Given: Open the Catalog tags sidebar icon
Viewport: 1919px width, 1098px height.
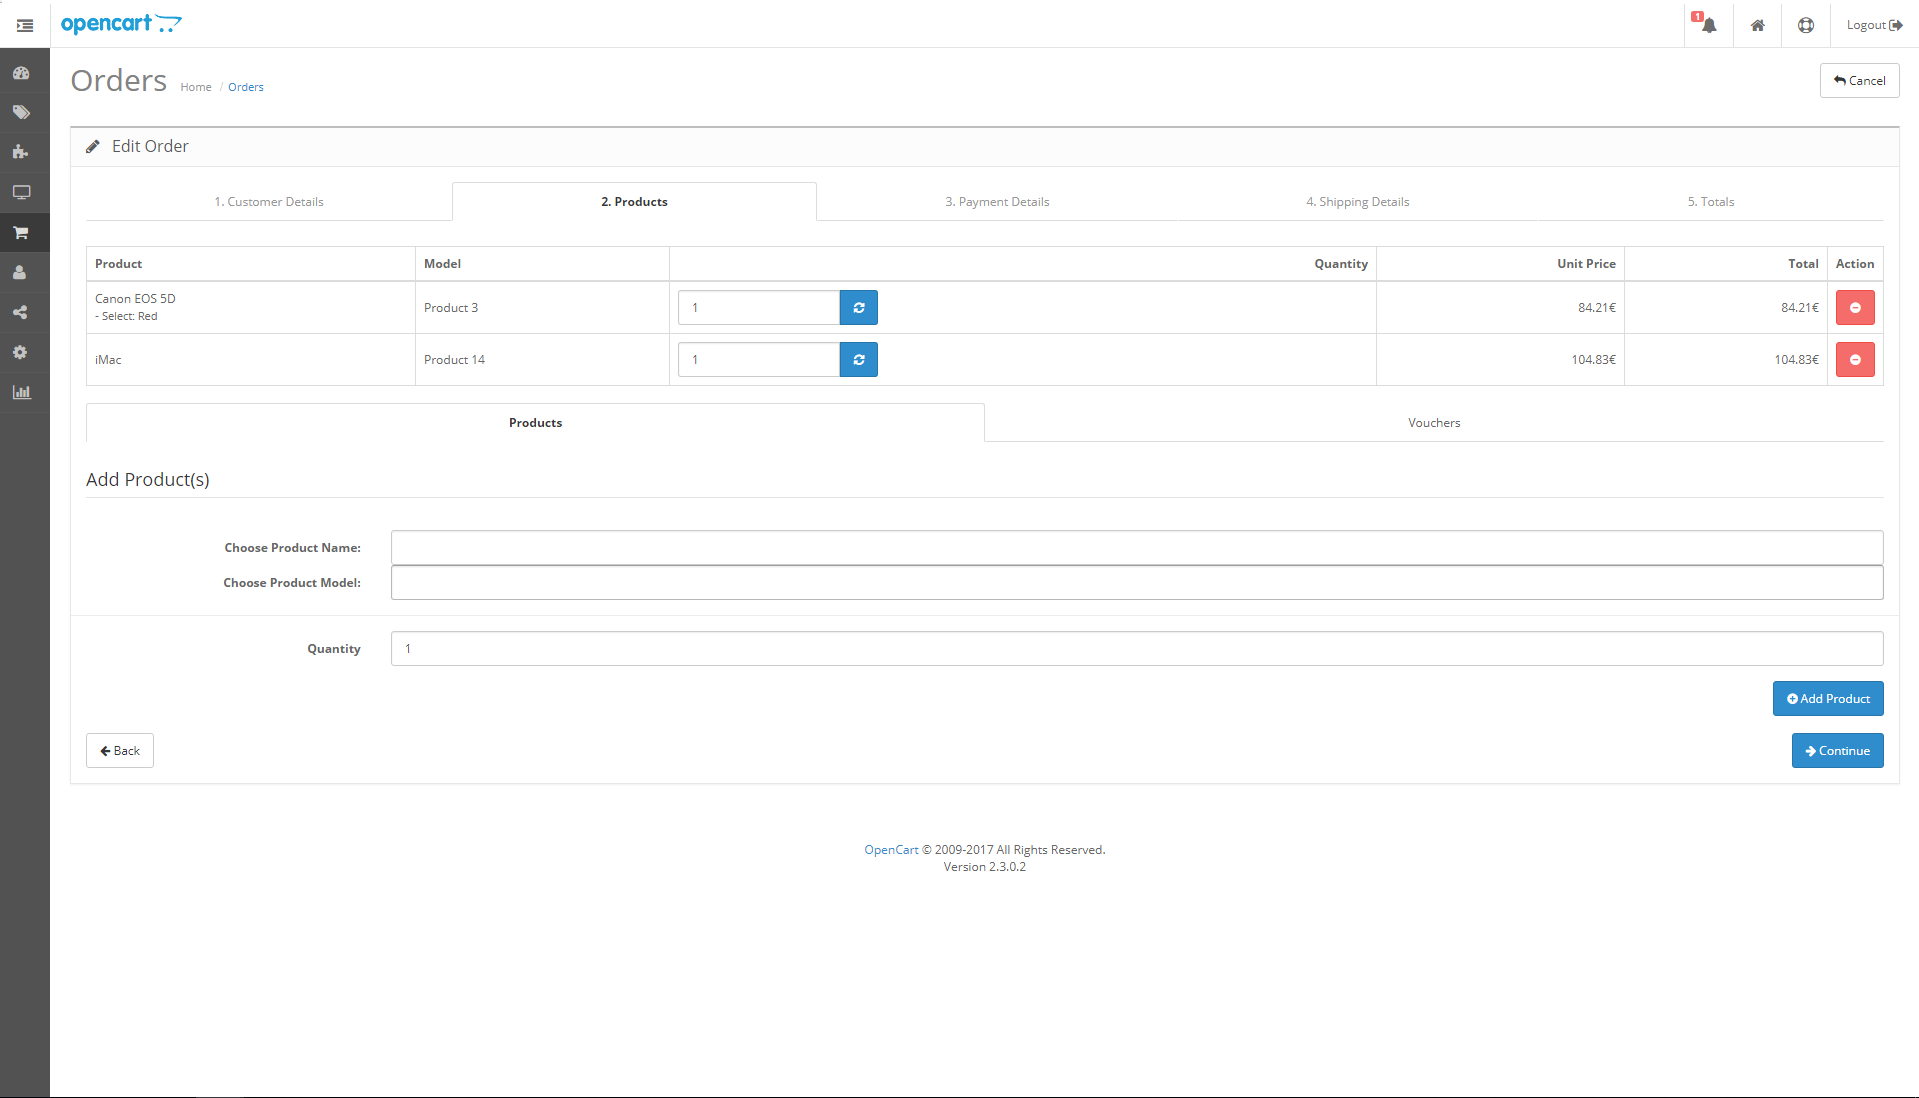Looking at the screenshot, I should point(21,113).
